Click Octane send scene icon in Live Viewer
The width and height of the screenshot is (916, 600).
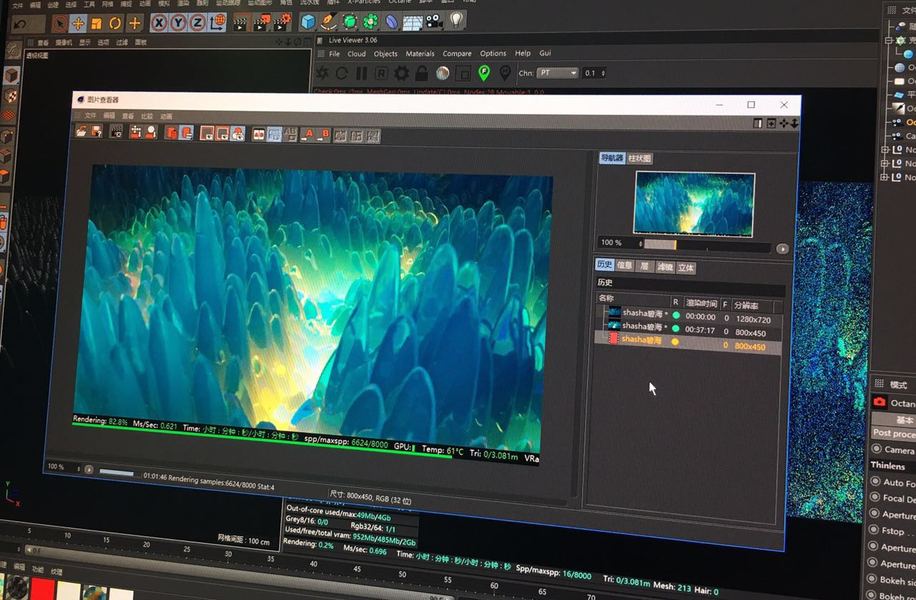pos(322,74)
